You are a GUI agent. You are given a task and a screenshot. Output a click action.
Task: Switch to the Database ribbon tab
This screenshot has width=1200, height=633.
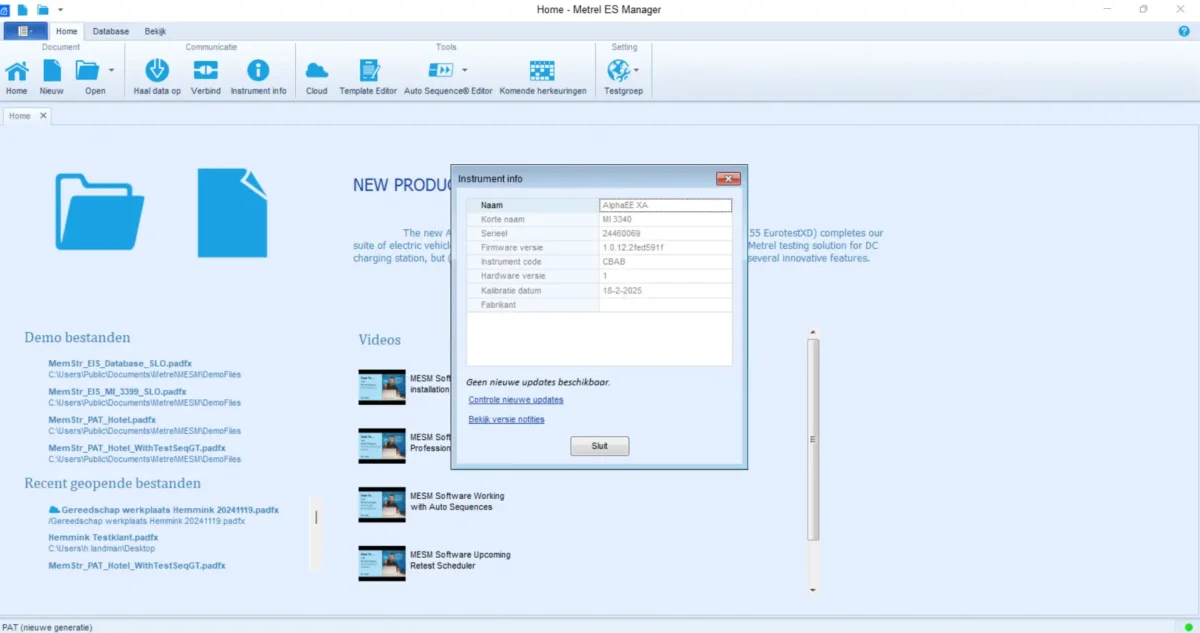[x=111, y=31]
